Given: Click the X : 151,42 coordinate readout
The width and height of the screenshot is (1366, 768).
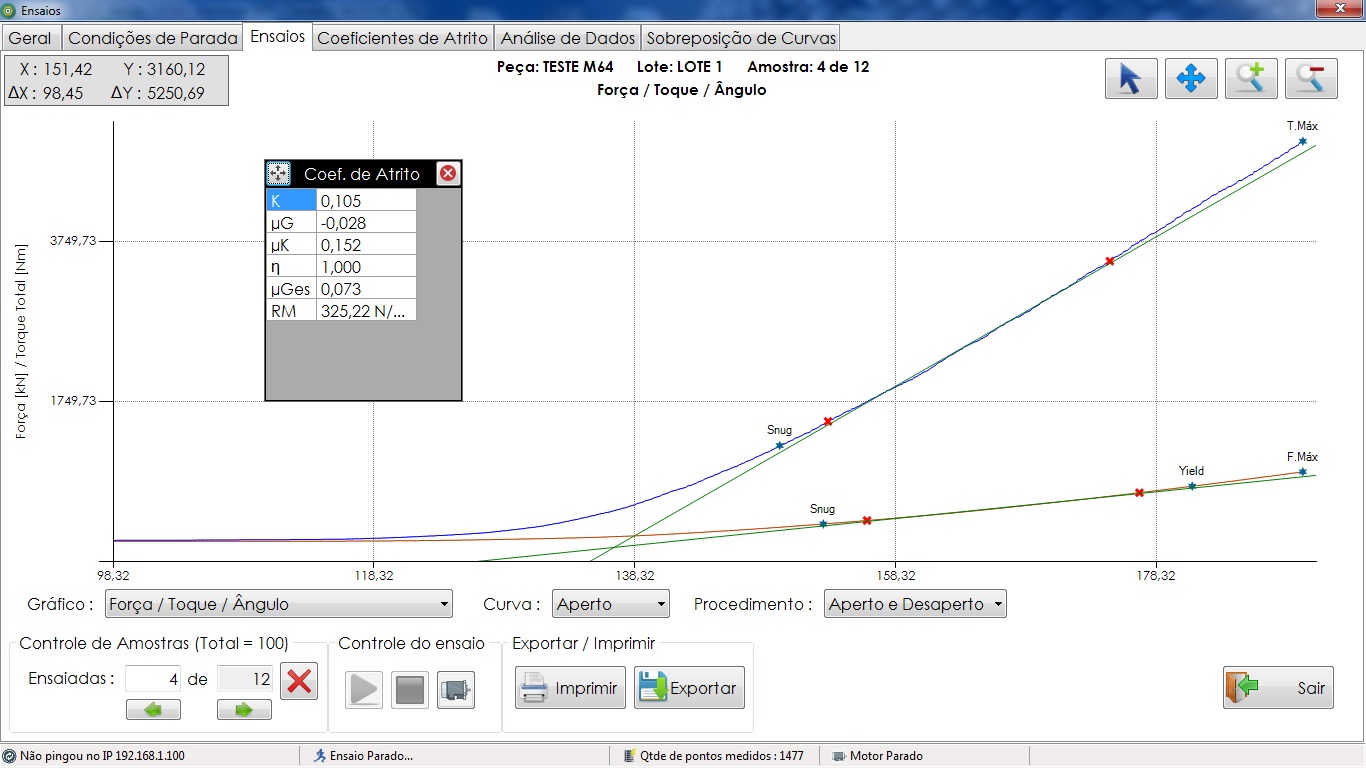Looking at the screenshot, I should pyautogui.click(x=56, y=69).
